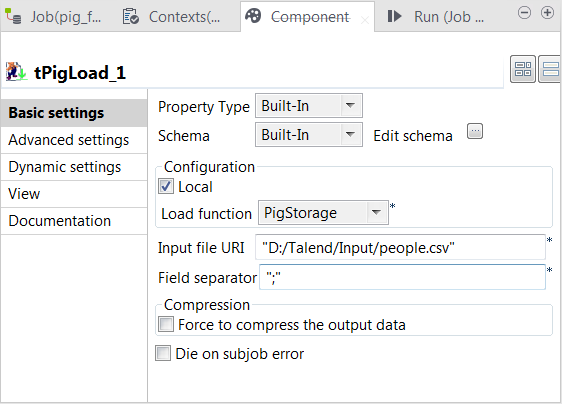Open the Documentation section

(74, 221)
